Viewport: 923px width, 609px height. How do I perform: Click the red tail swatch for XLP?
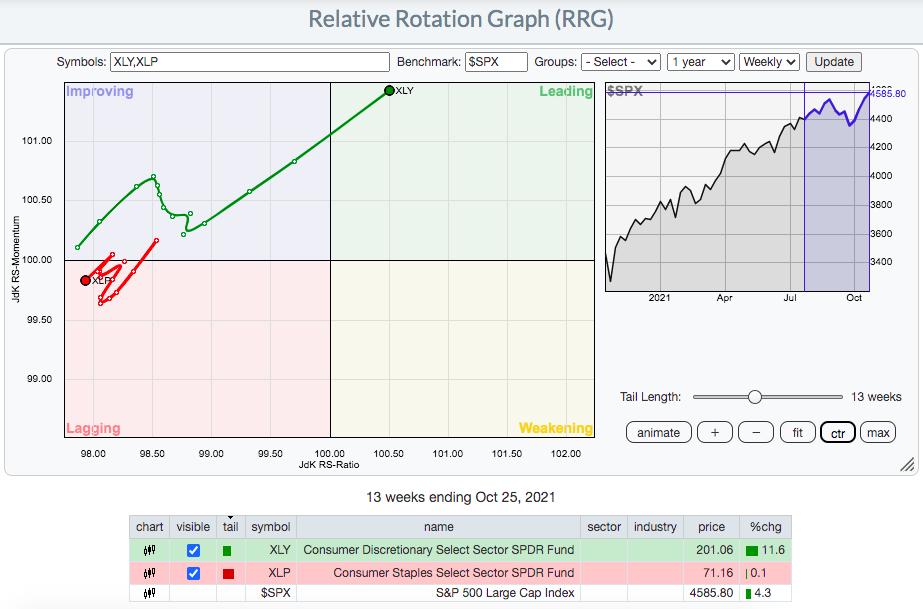tap(228, 574)
